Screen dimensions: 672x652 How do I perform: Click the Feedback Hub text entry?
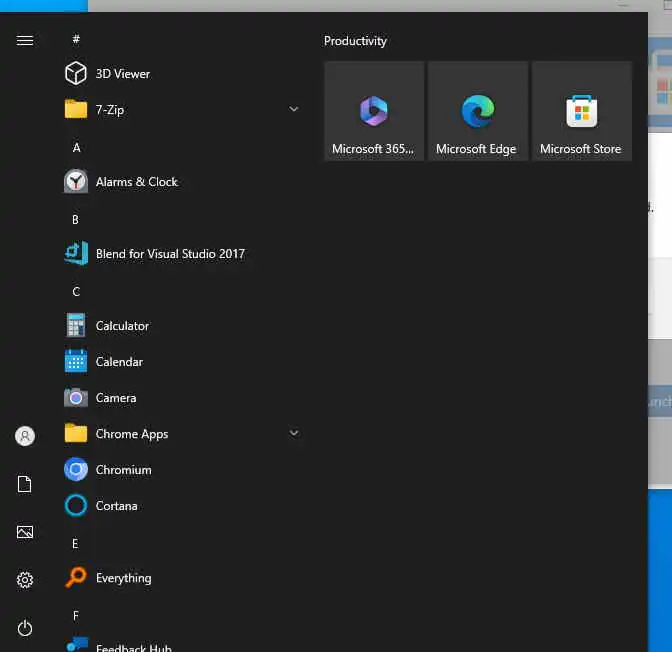(x=134, y=647)
